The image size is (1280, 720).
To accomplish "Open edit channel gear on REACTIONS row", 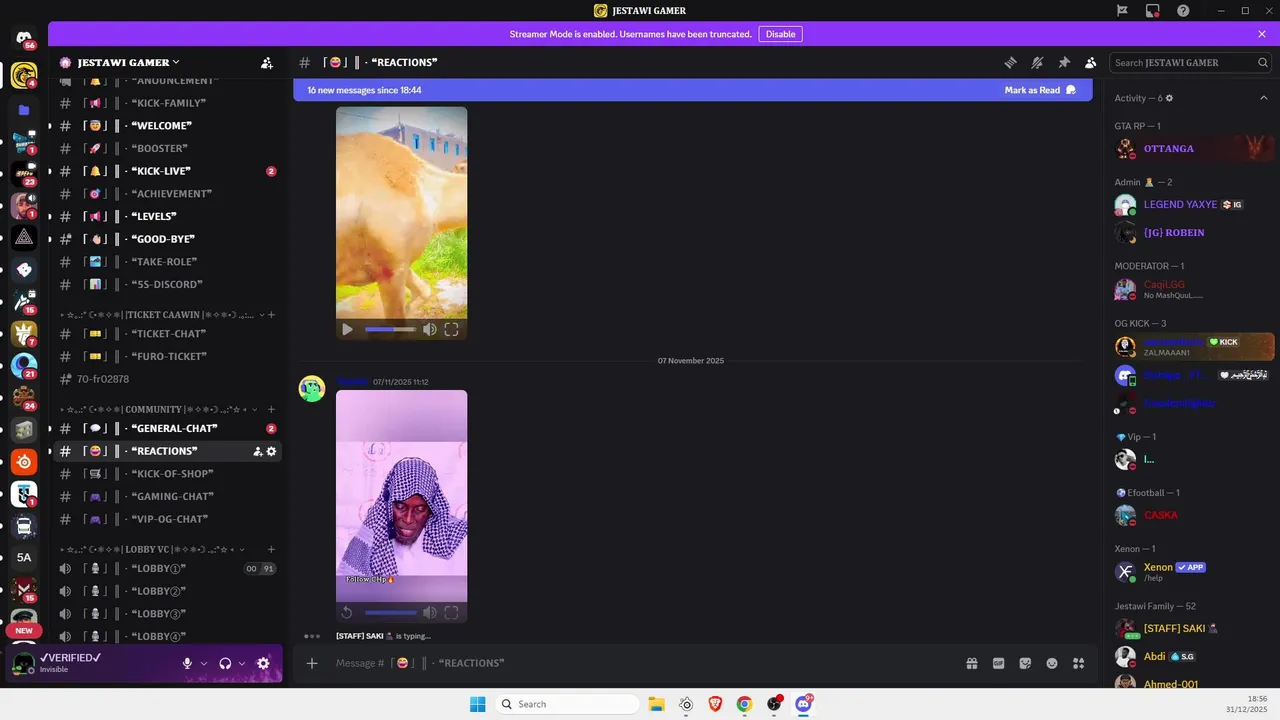I will 271,451.
